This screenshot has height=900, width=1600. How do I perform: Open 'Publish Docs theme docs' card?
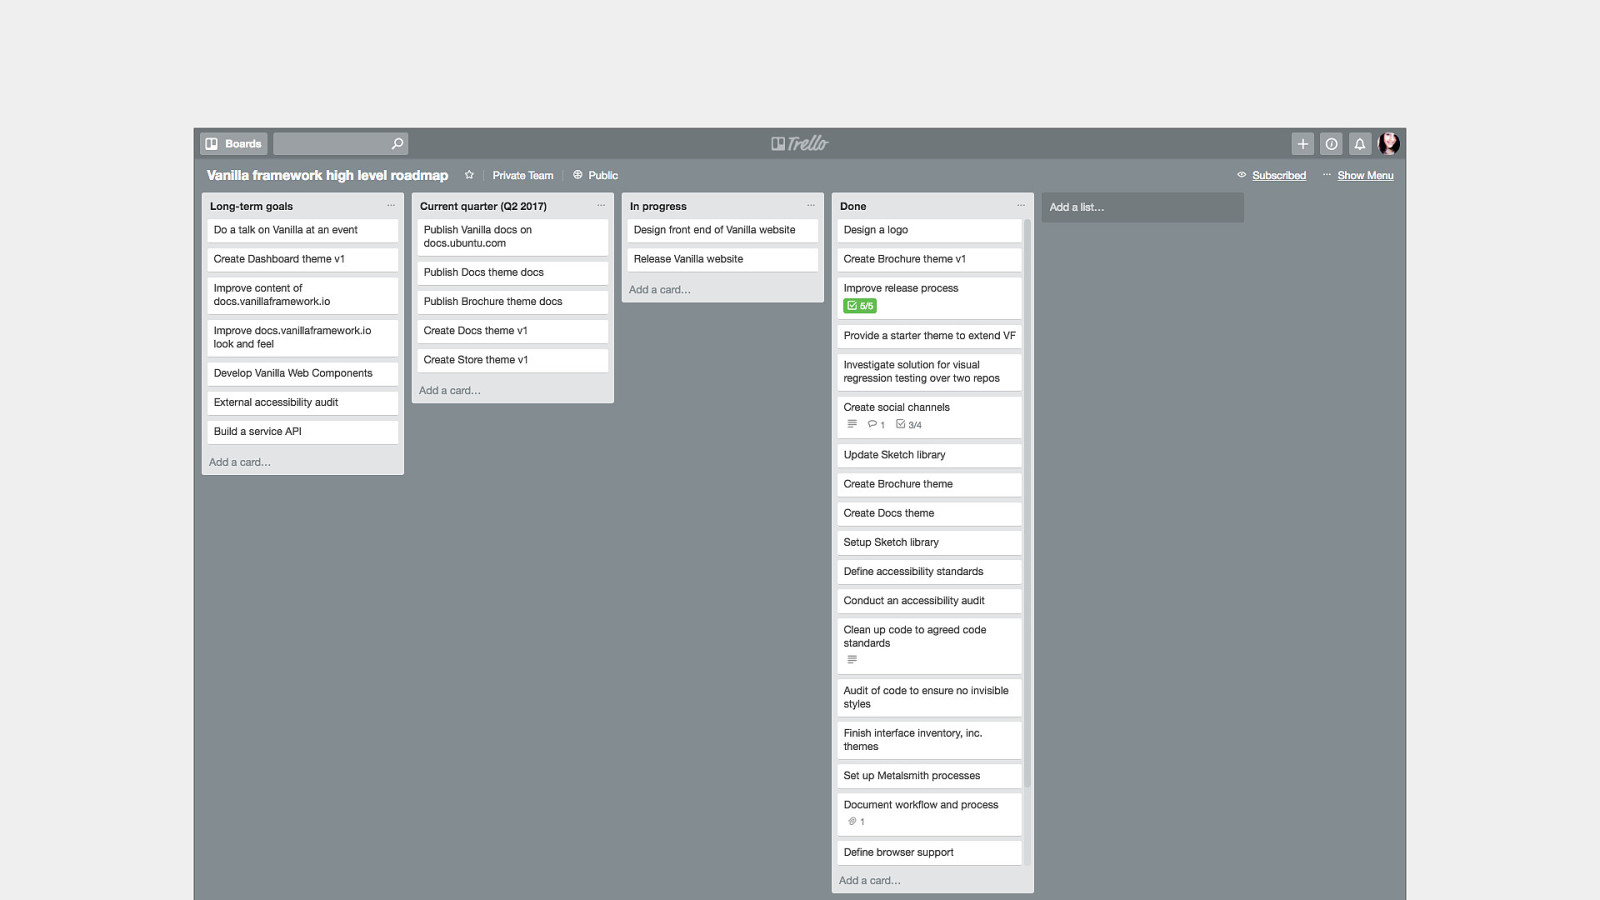click(512, 272)
